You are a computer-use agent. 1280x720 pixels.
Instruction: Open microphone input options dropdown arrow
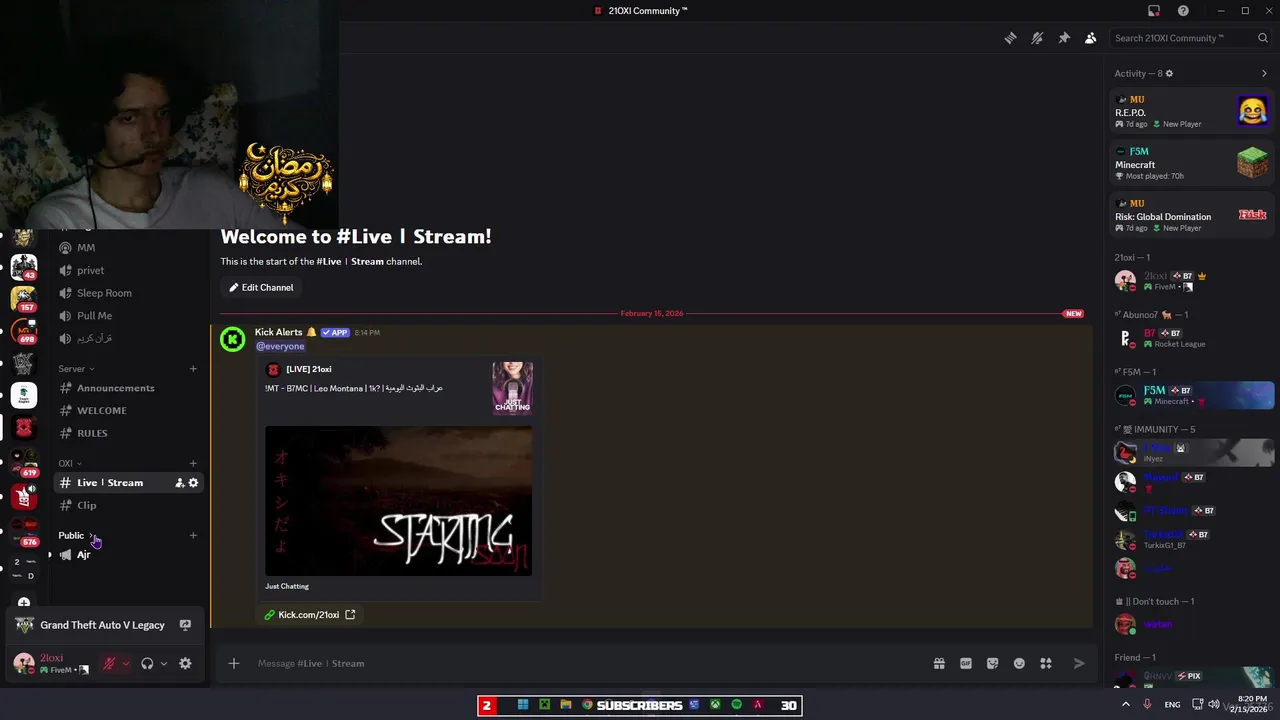click(x=126, y=663)
